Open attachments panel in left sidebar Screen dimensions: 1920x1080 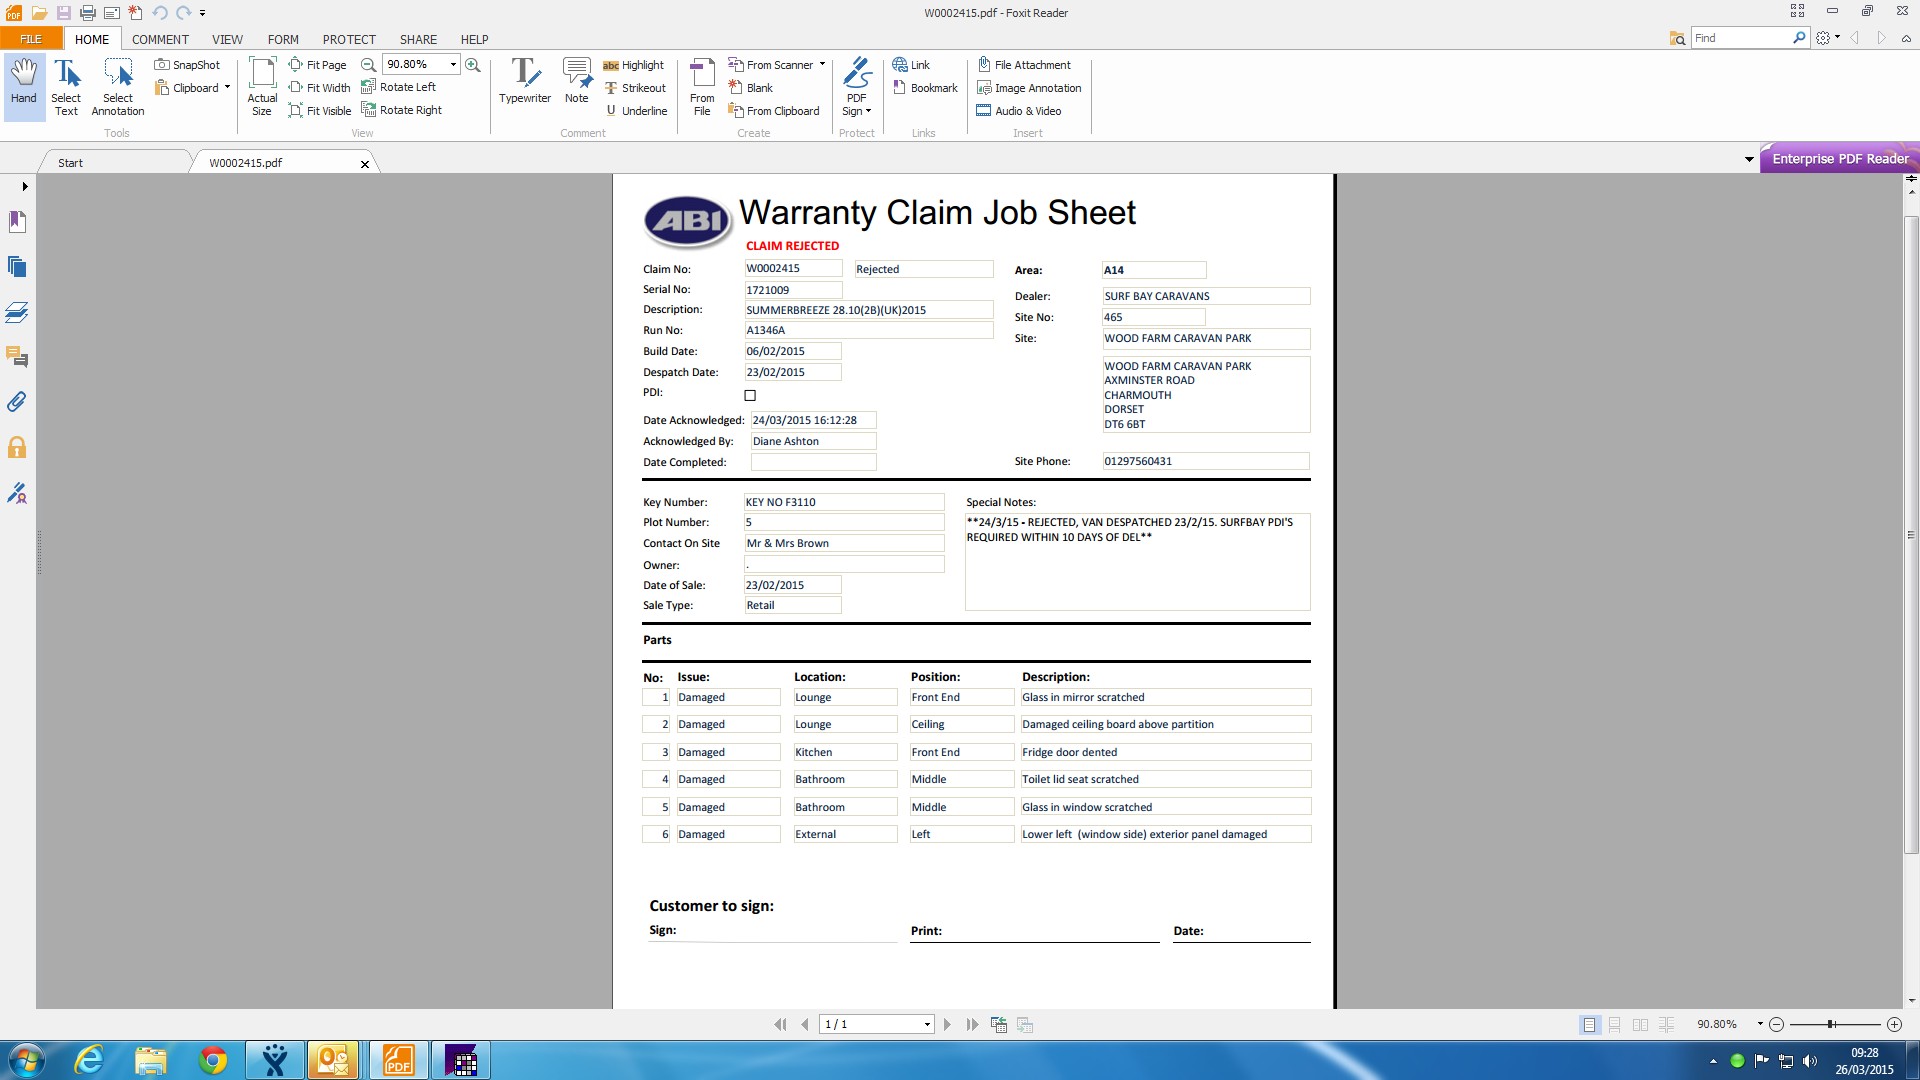click(17, 402)
